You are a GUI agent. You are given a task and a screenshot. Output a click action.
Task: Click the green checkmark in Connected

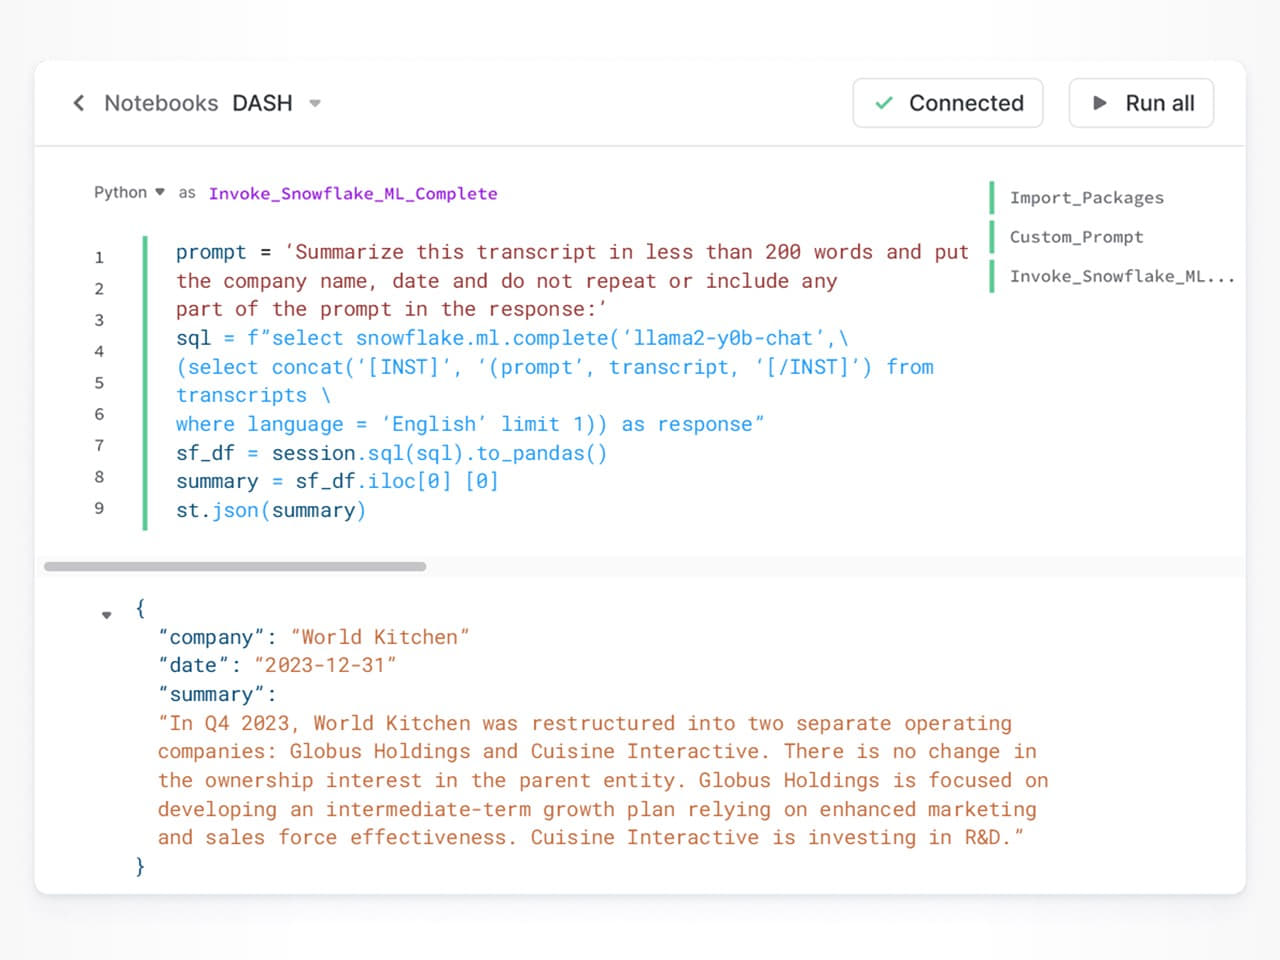click(884, 103)
